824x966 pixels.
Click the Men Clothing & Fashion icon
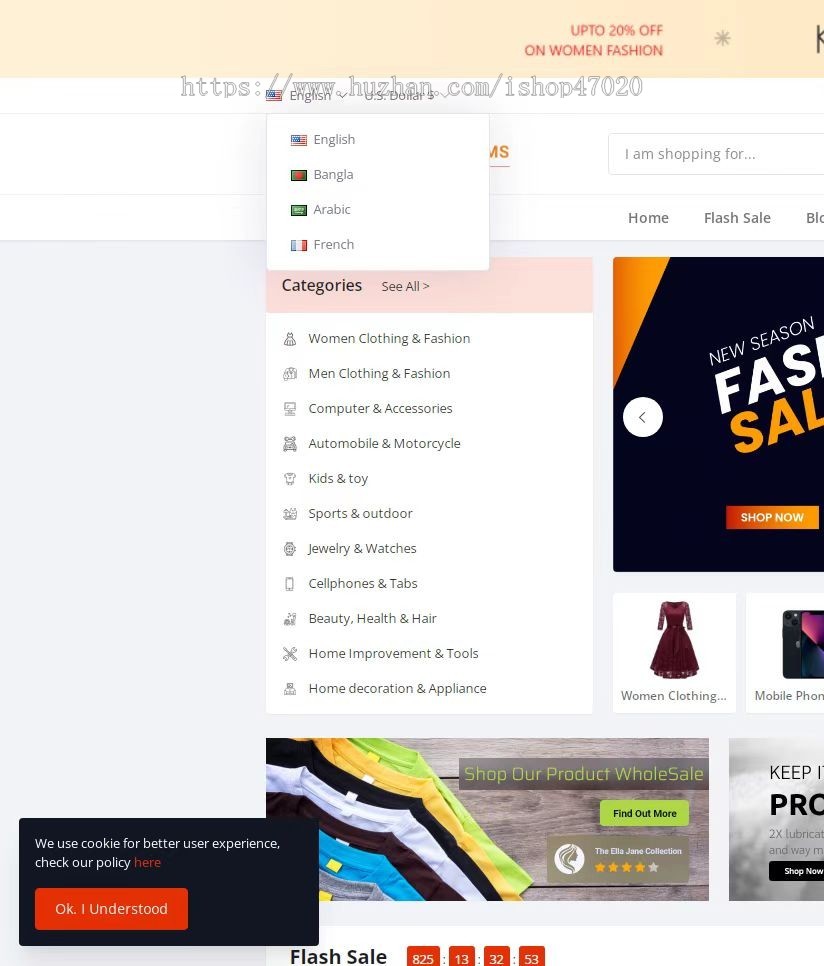click(x=289, y=374)
